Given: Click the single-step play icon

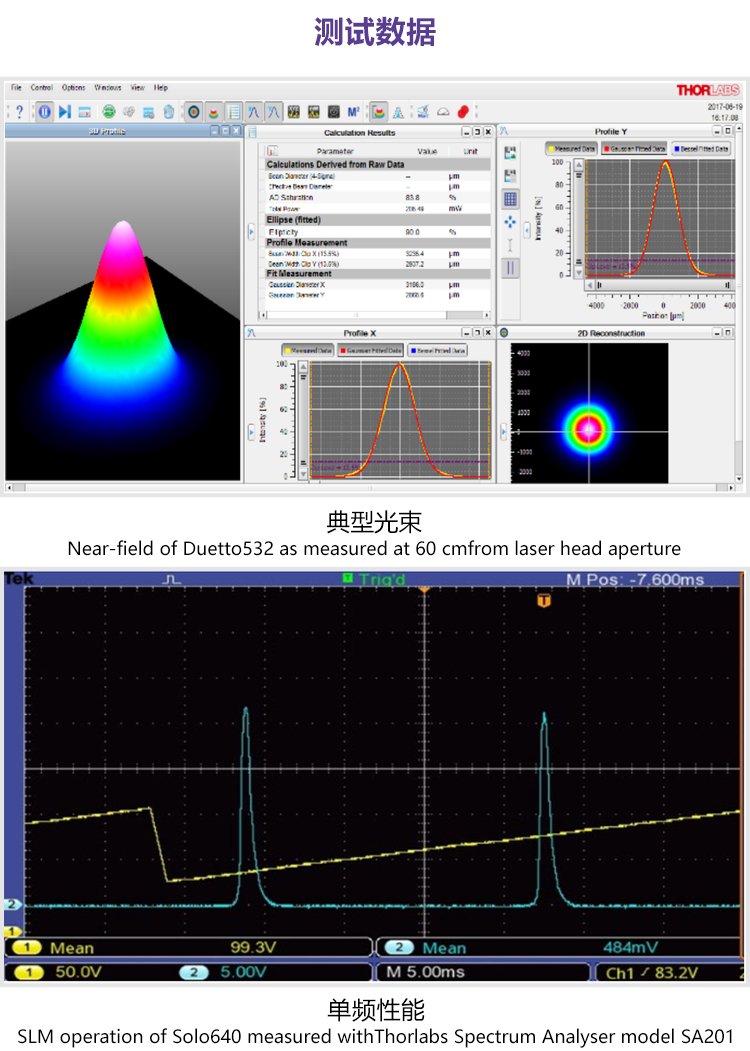Looking at the screenshot, I should click(64, 112).
